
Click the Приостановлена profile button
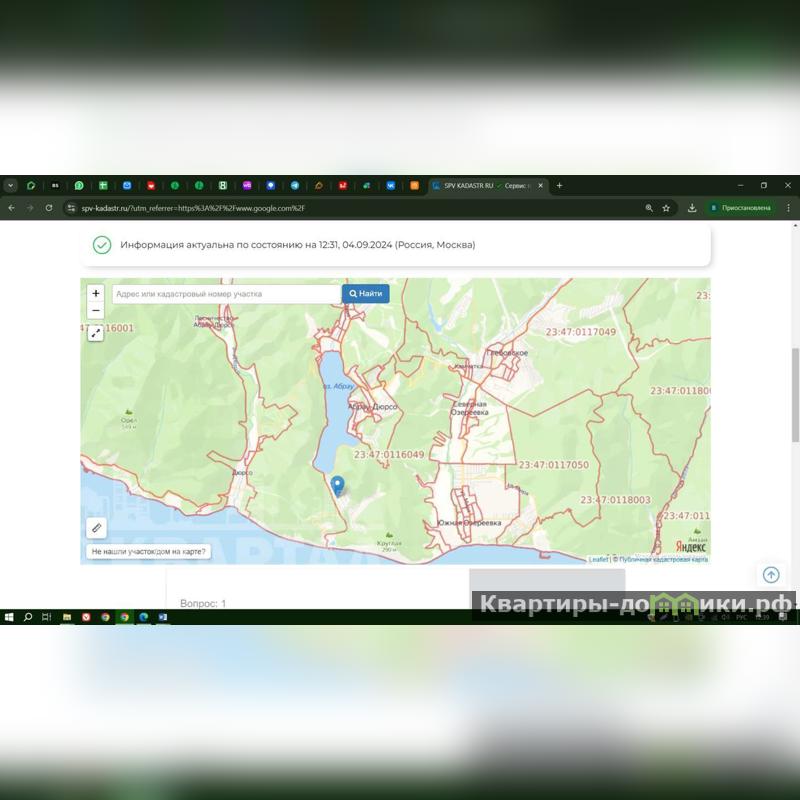740,208
